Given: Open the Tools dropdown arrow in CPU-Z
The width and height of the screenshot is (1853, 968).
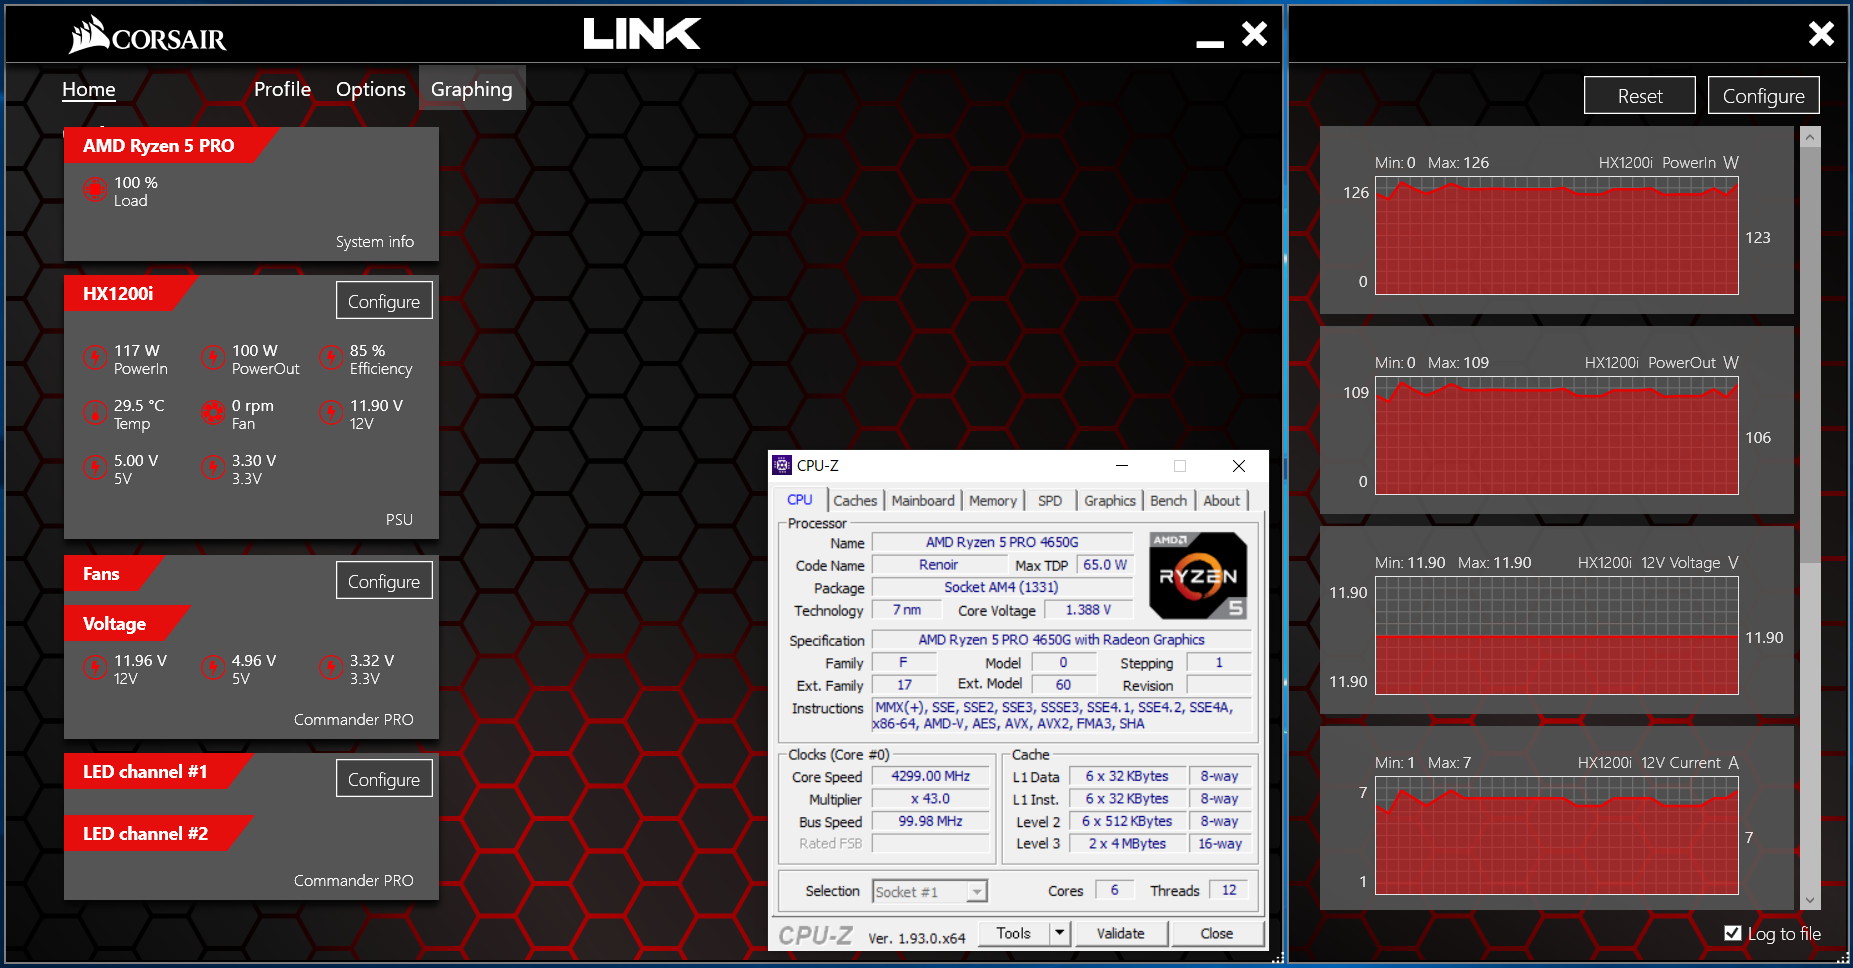Looking at the screenshot, I should [1060, 933].
